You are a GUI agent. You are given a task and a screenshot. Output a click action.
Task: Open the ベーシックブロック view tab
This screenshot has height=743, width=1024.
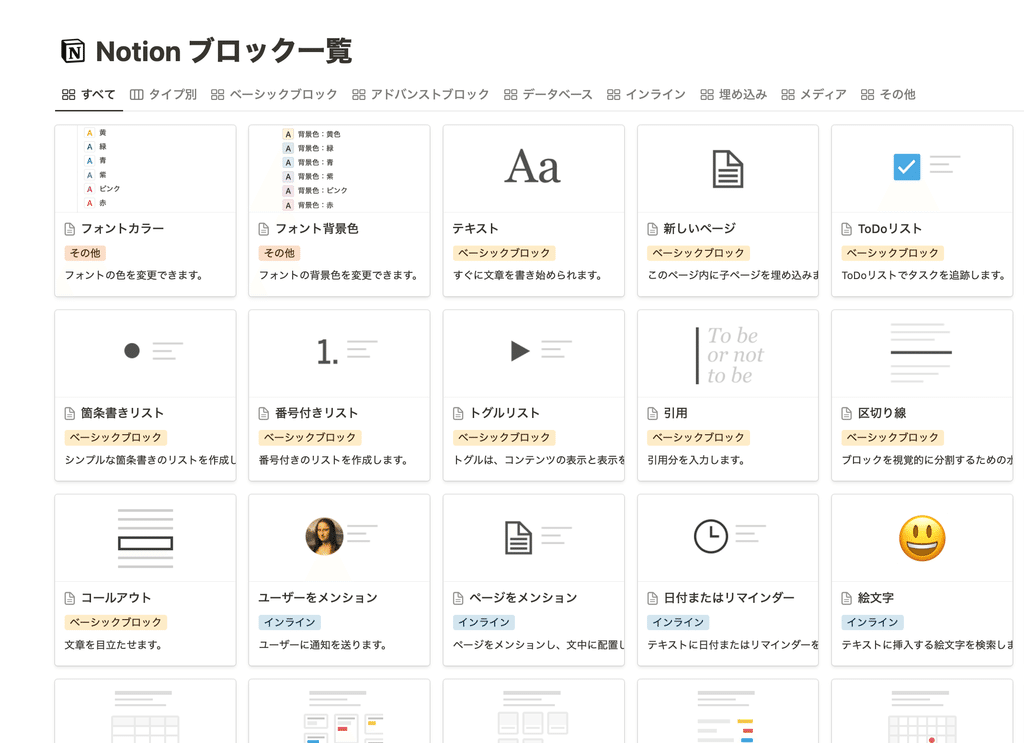point(274,95)
